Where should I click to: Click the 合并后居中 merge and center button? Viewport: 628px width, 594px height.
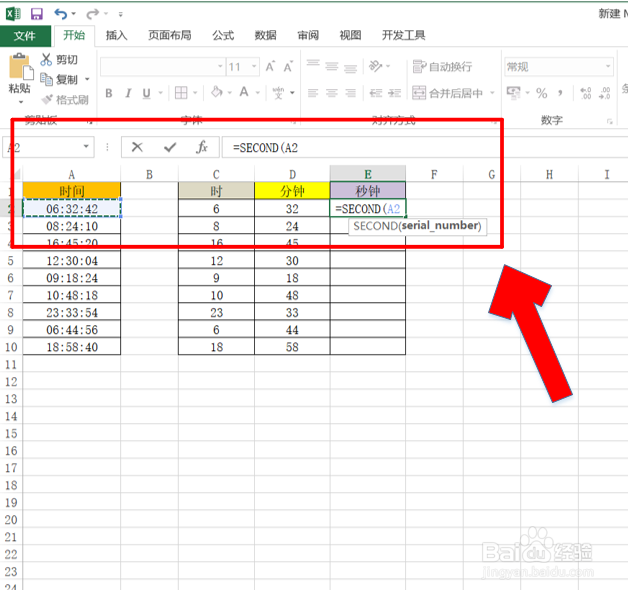448,93
